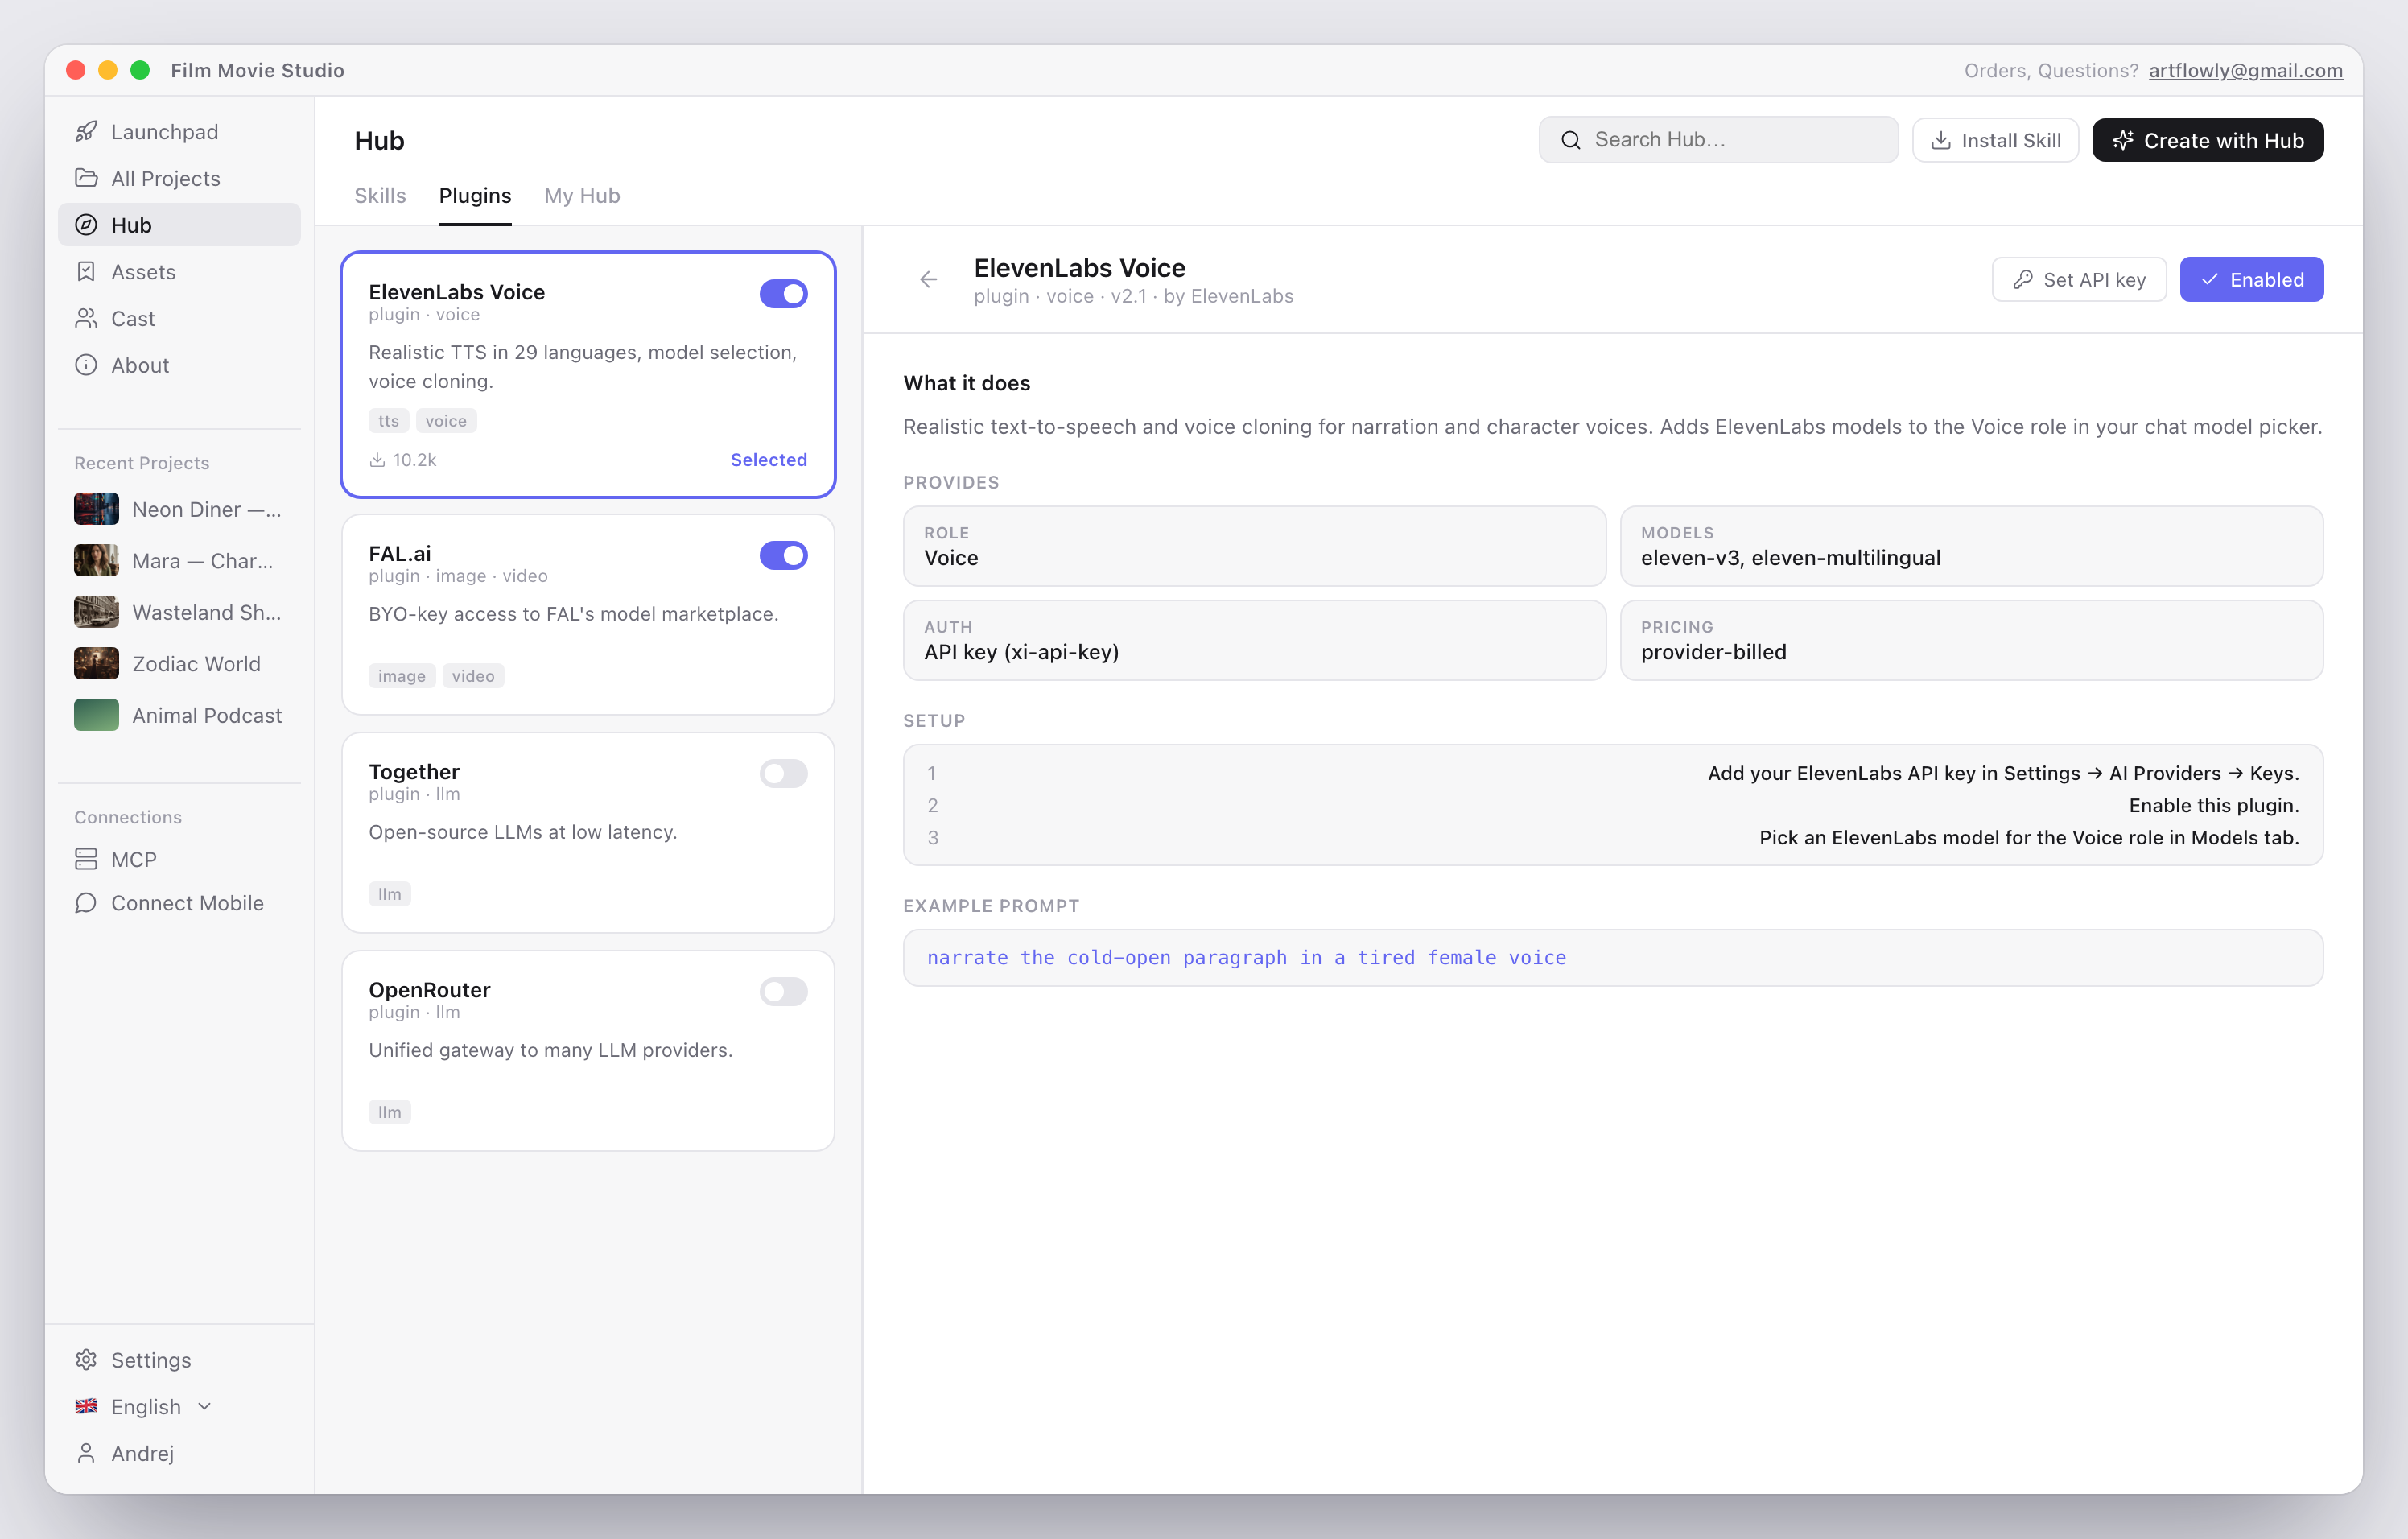Screen dimensions: 2408x1539
Task: Open the artflowly@gmail.com email link
Action: pos(2245,70)
